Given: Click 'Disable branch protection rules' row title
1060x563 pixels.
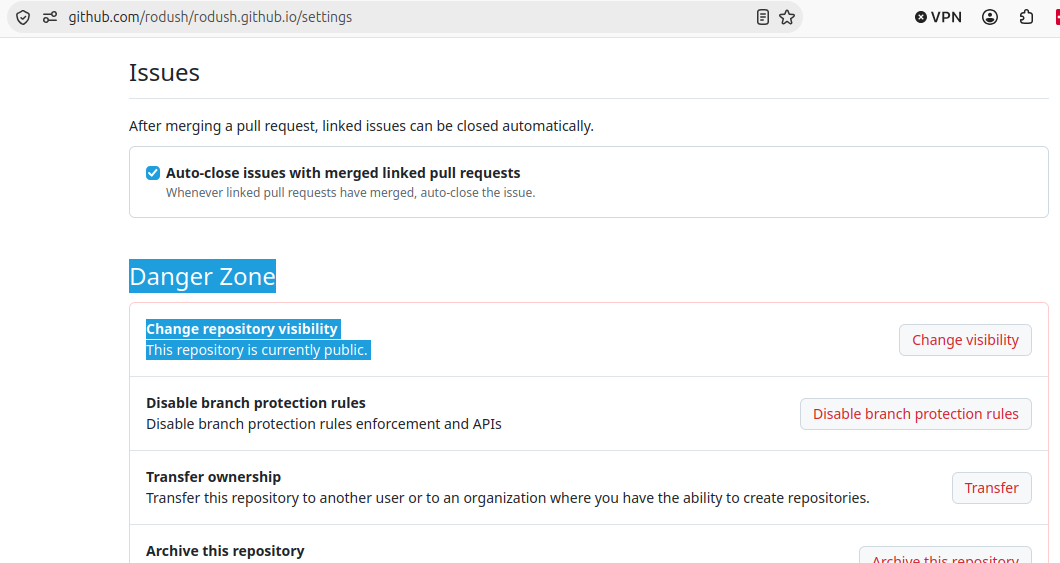Looking at the screenshot, I should point(256,403).
